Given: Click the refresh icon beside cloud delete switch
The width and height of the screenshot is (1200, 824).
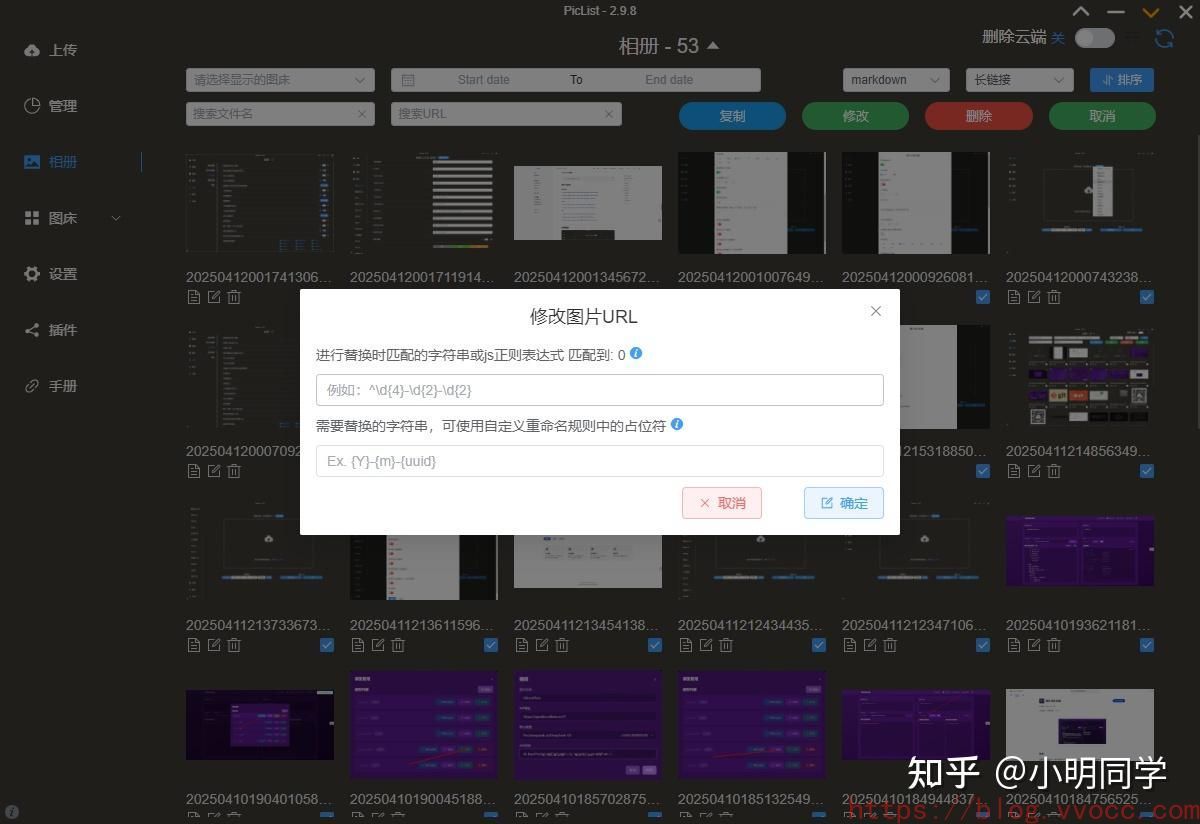Looking at the screenshot, I should click(x=1164, y=38).
